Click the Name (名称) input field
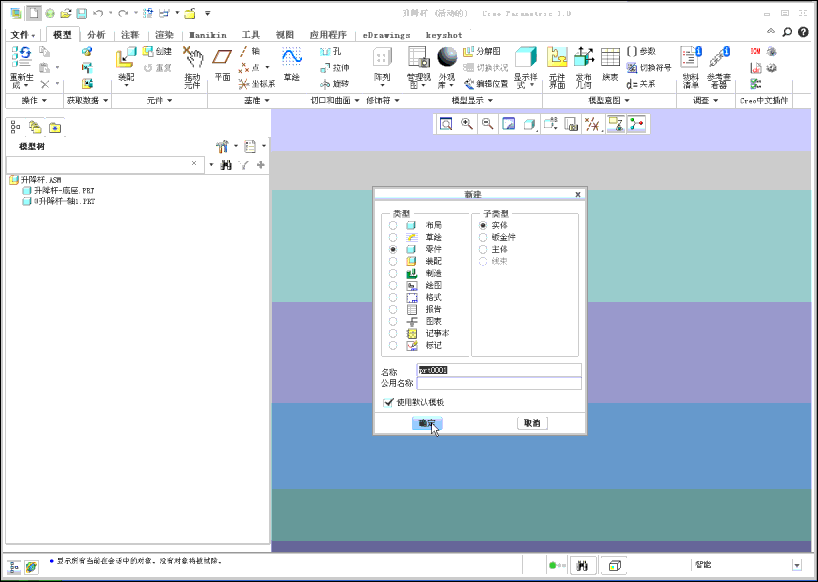Image resolution: width=818 pixels, height=582 pixels. pos(499,370)
